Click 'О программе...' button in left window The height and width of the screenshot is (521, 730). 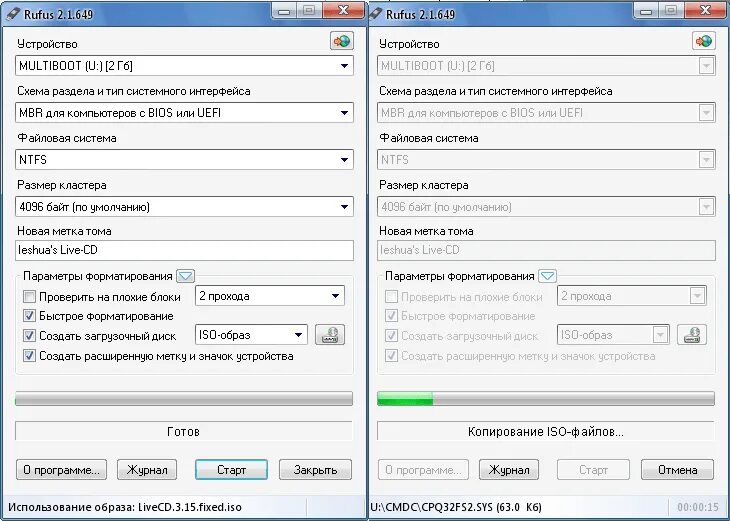[61, 469]
